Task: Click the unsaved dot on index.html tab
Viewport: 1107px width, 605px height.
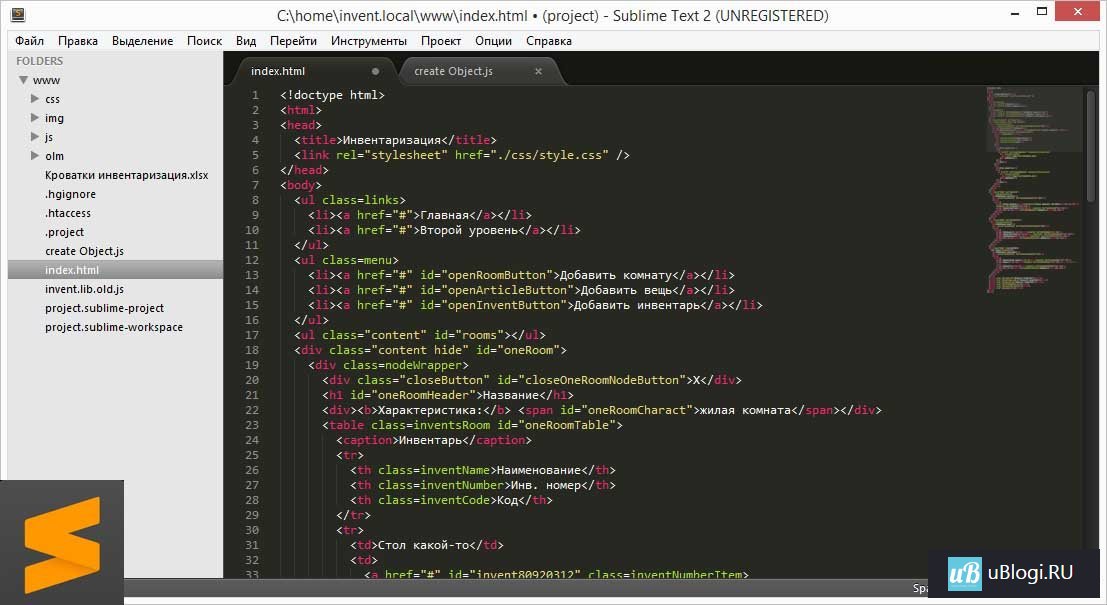Action: 376,71
